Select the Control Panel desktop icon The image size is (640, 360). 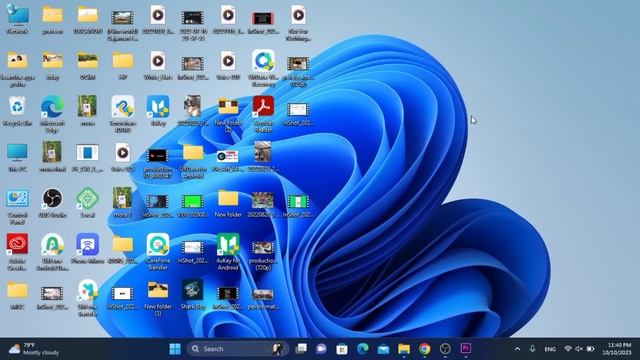[x=18, y=206]
